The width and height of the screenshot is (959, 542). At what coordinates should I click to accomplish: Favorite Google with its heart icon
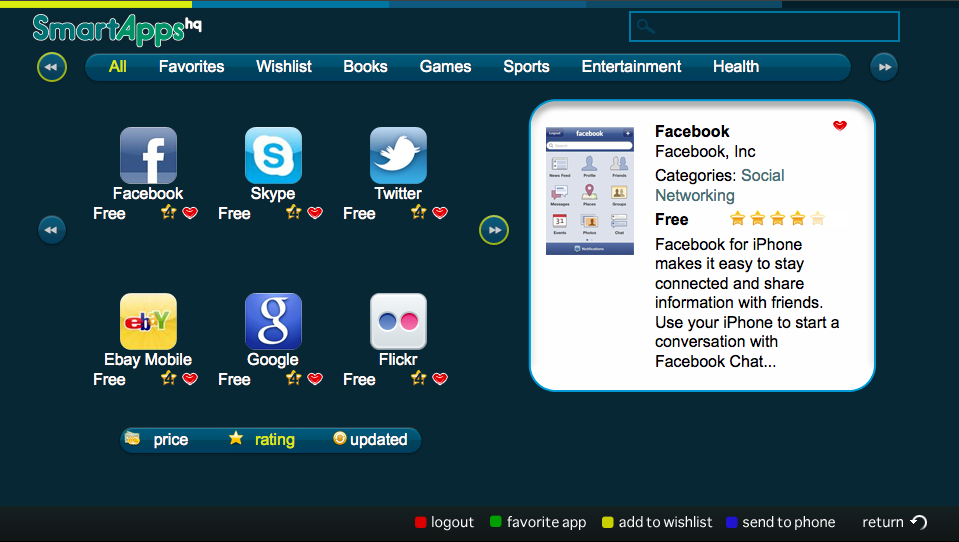click(x=315, y=379)
